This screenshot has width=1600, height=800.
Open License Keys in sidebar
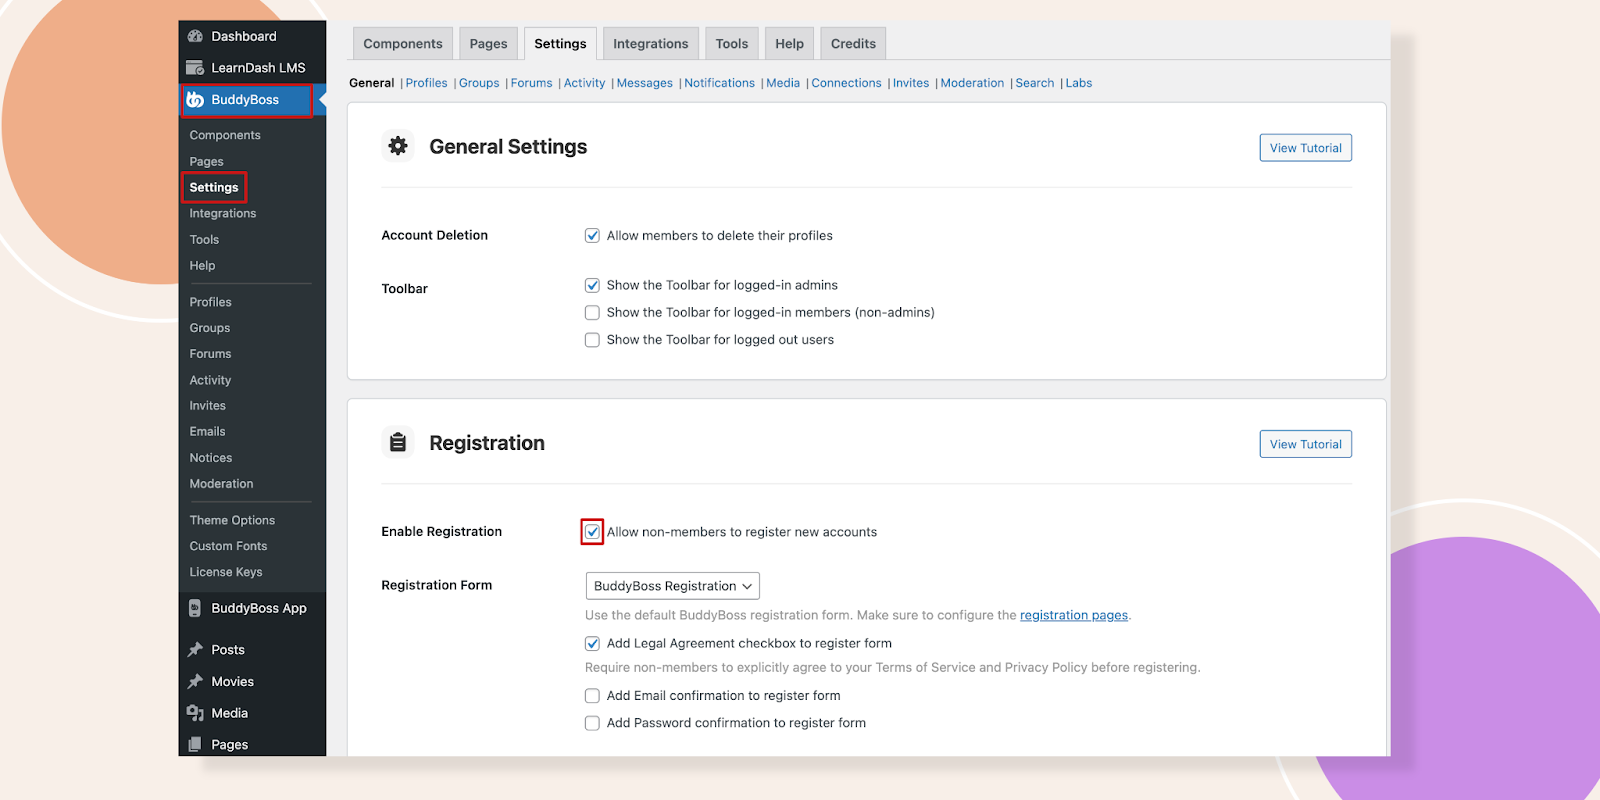point(226,572)
